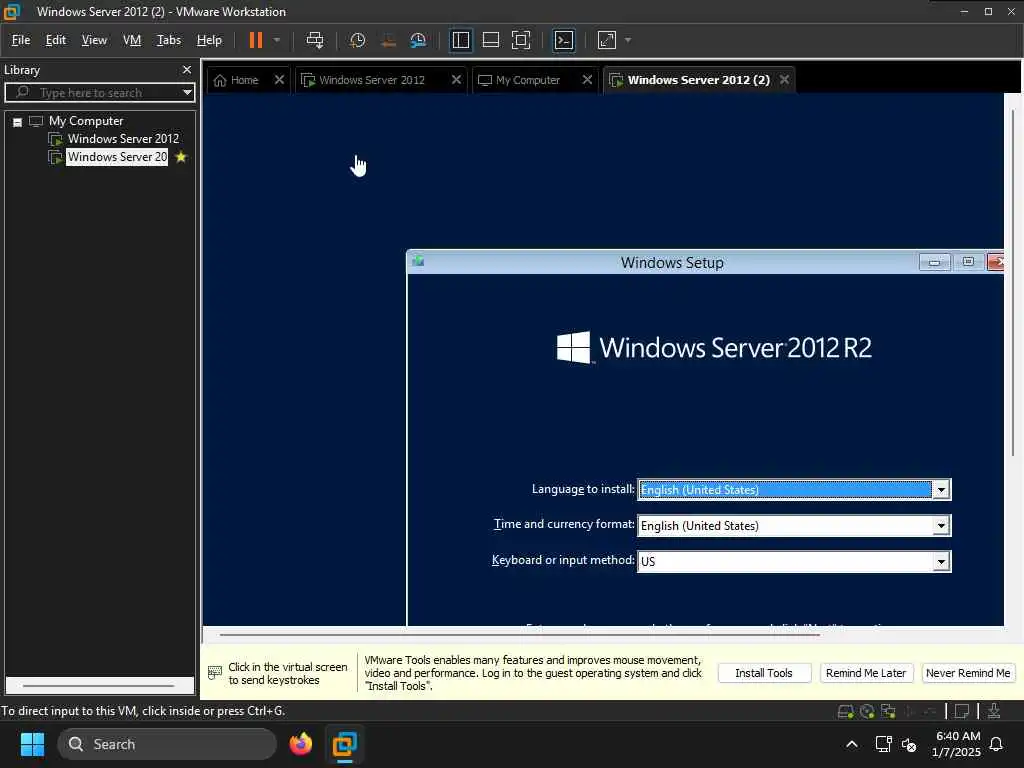Screen dimensions: 1024x768
Task: Open the VM menu
Action: [132, 40]
